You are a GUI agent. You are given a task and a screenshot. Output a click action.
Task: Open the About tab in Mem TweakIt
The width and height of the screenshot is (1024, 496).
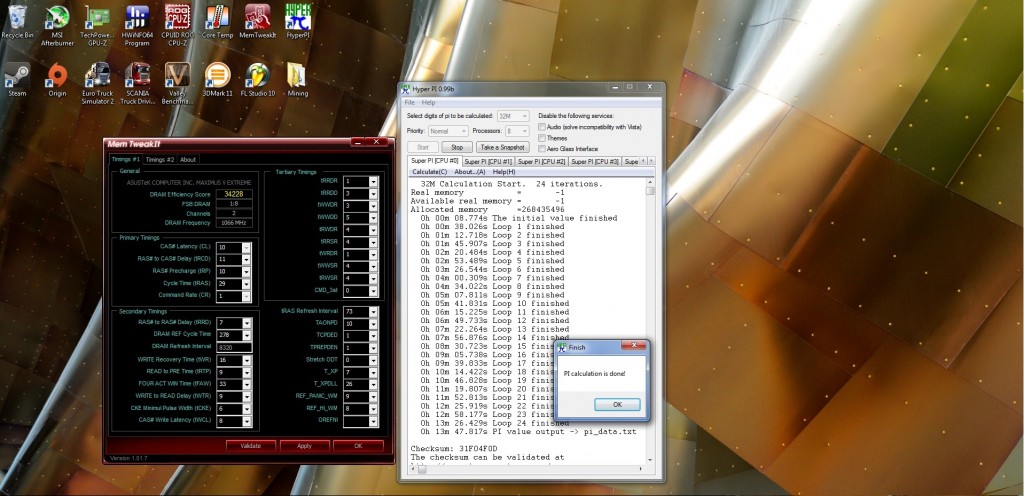tap(188, 159)
